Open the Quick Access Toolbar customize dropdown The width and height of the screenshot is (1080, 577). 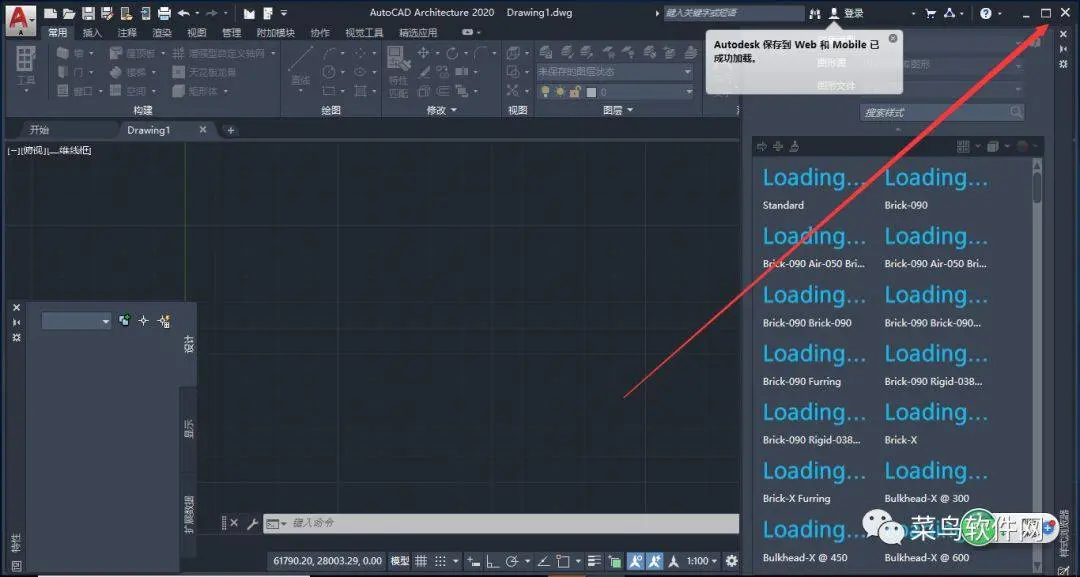(x=284, y=13)
